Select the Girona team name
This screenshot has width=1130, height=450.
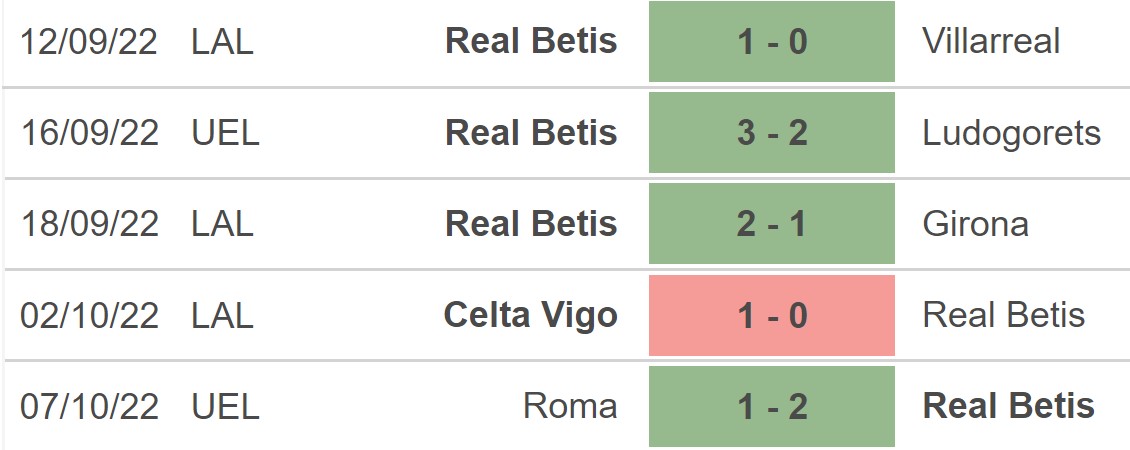(975, 224)
